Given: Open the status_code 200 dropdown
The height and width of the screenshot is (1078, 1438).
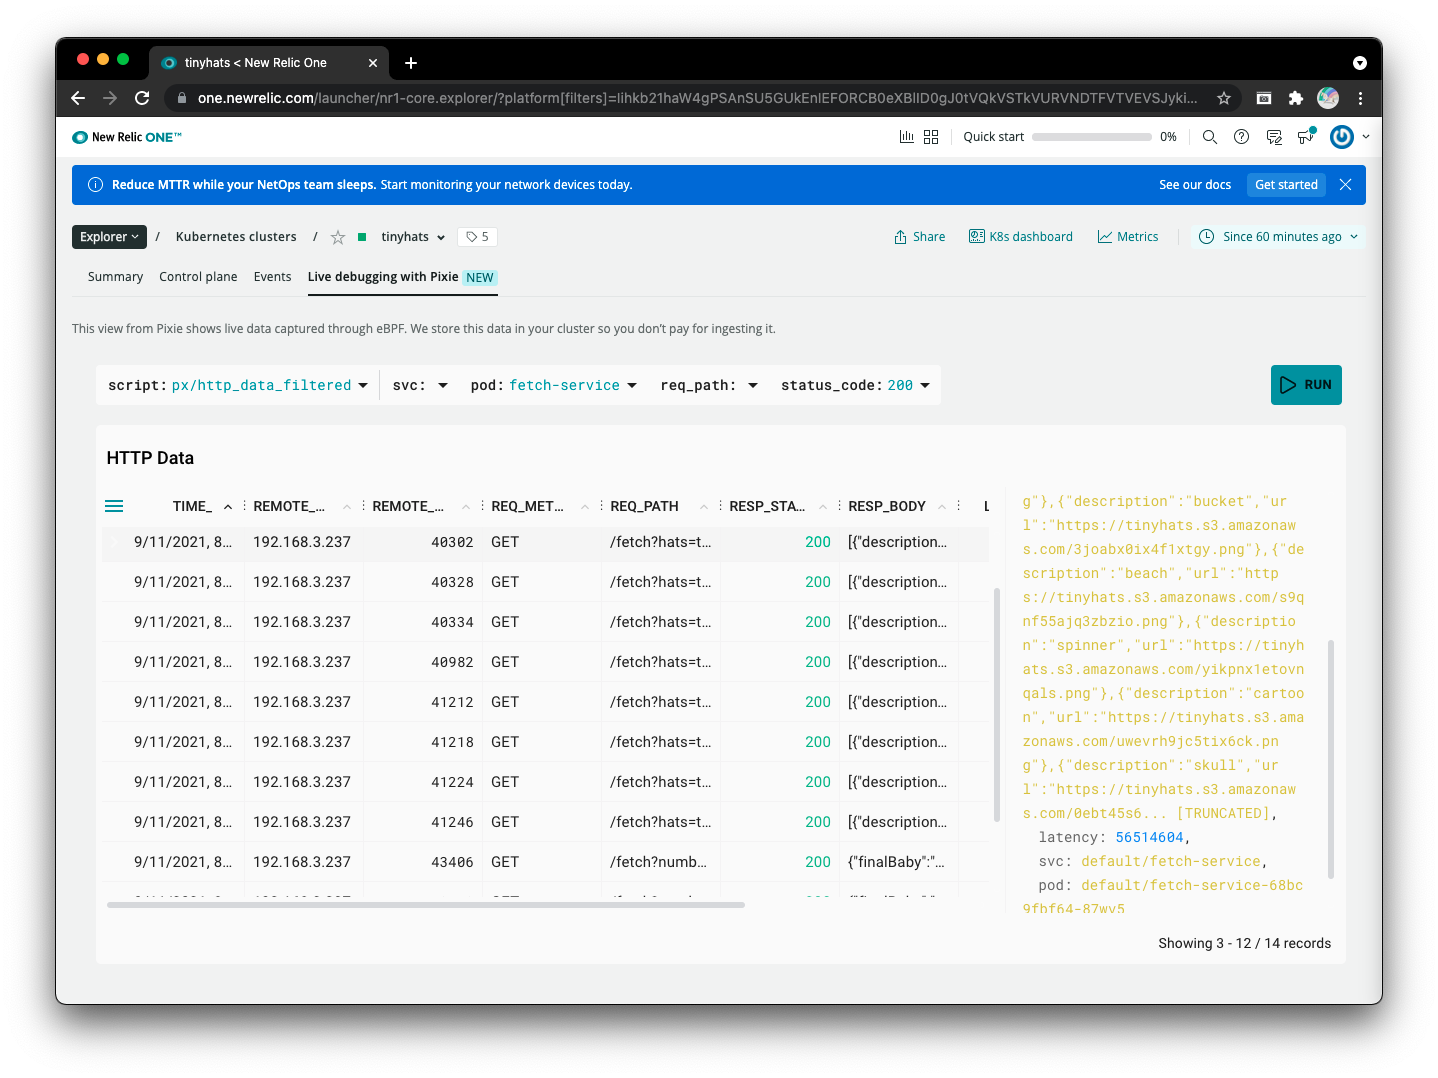Looking at the screenshot, I should (x=925, y=386).
